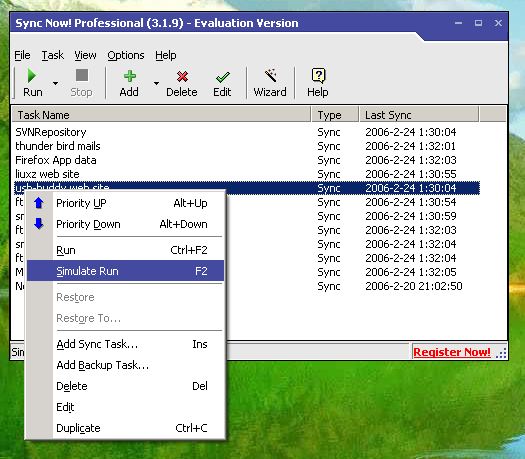Click the green Run toolbar icon
Viewport: 525px width, 459px height.
click(31, 76)
